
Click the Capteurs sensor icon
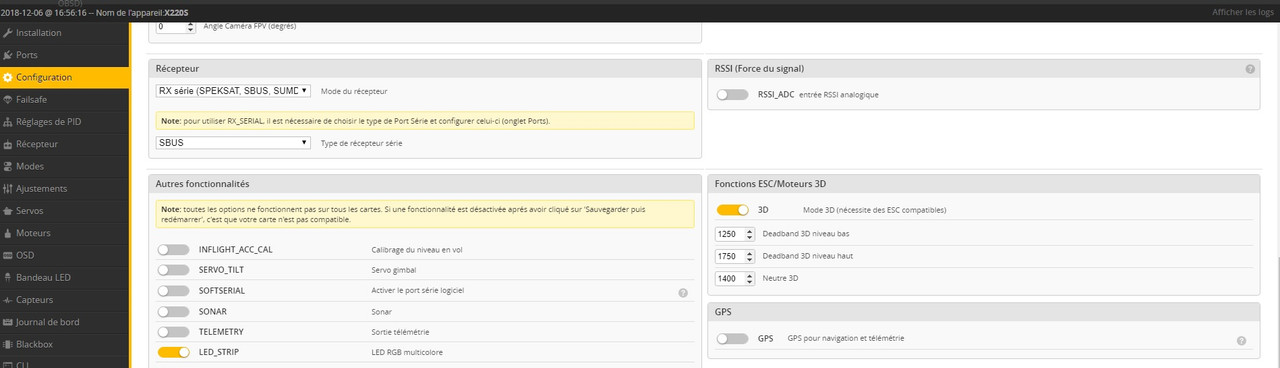(x=8, y=300)
